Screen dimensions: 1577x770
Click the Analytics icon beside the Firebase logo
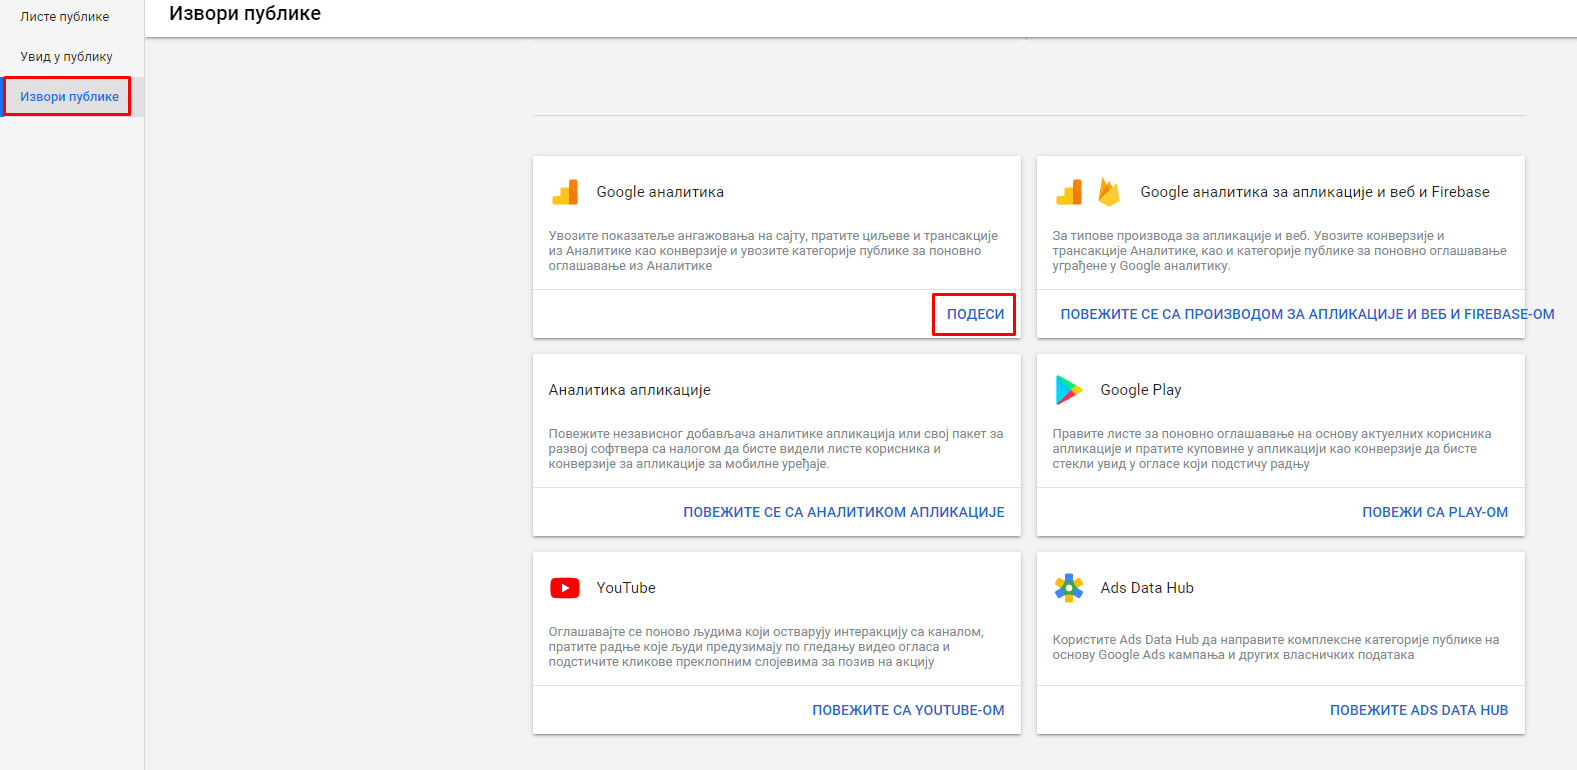coord(1069,192)
